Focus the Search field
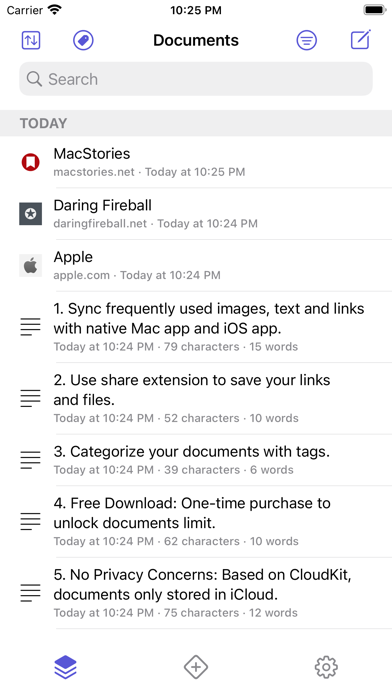 click(x=196, y=79)
